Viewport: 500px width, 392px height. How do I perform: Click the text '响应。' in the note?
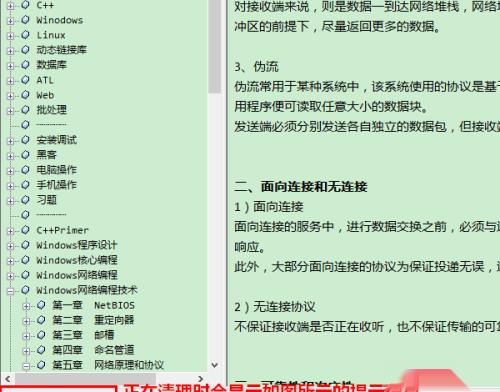click(x=250, y=247)
